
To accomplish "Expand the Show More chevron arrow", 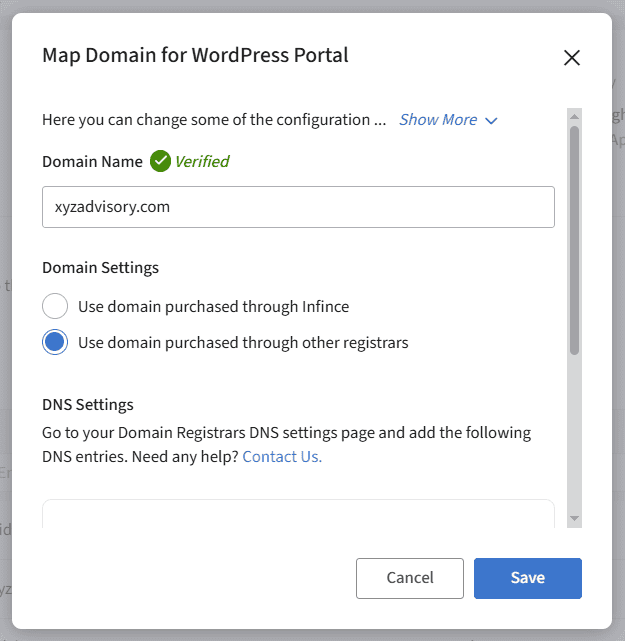I will point(491,120).
